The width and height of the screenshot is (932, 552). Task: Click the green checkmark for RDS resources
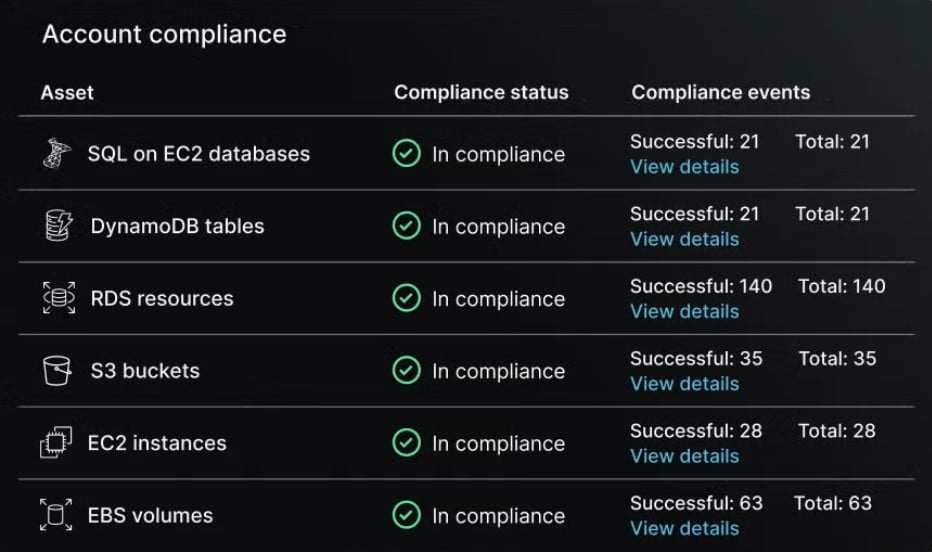(x=407, y=298)
